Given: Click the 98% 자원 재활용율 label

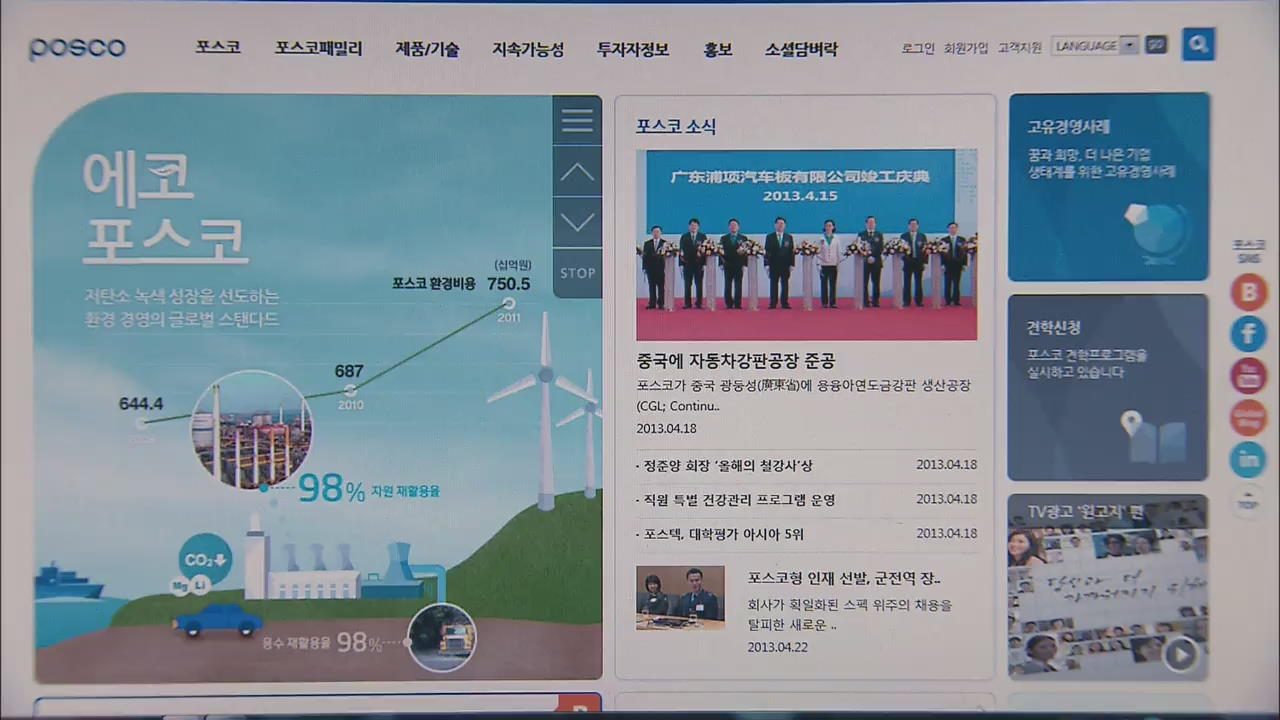Looking at the screenshot, I should [x=368, y=490].
